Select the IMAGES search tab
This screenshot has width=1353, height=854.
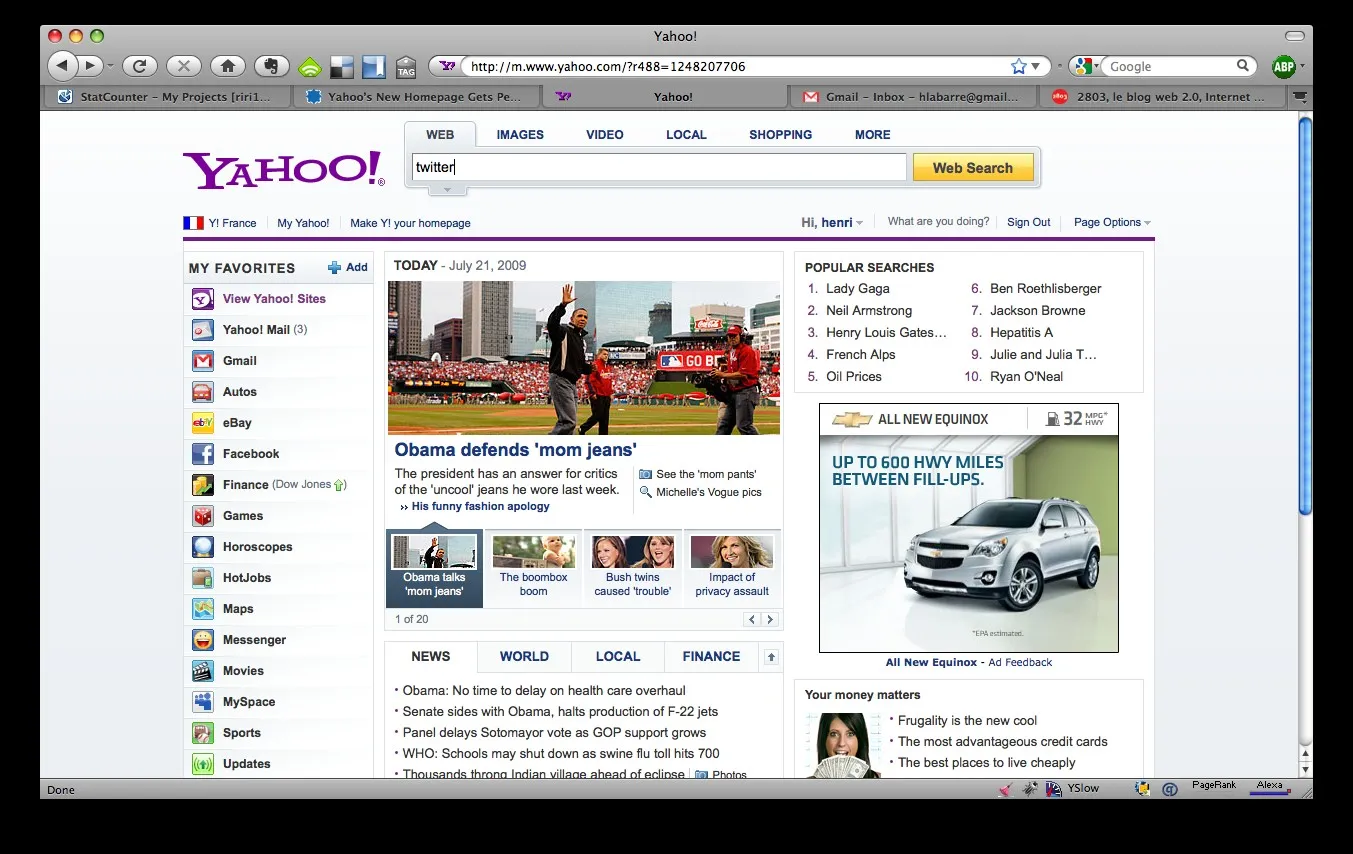pos(520,135)
